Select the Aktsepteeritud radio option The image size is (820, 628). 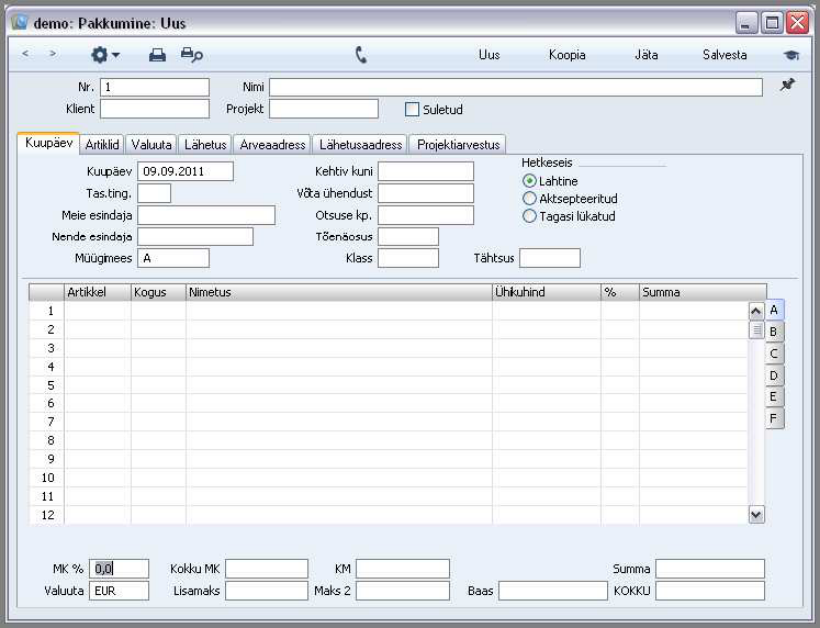tap(529, 199)
